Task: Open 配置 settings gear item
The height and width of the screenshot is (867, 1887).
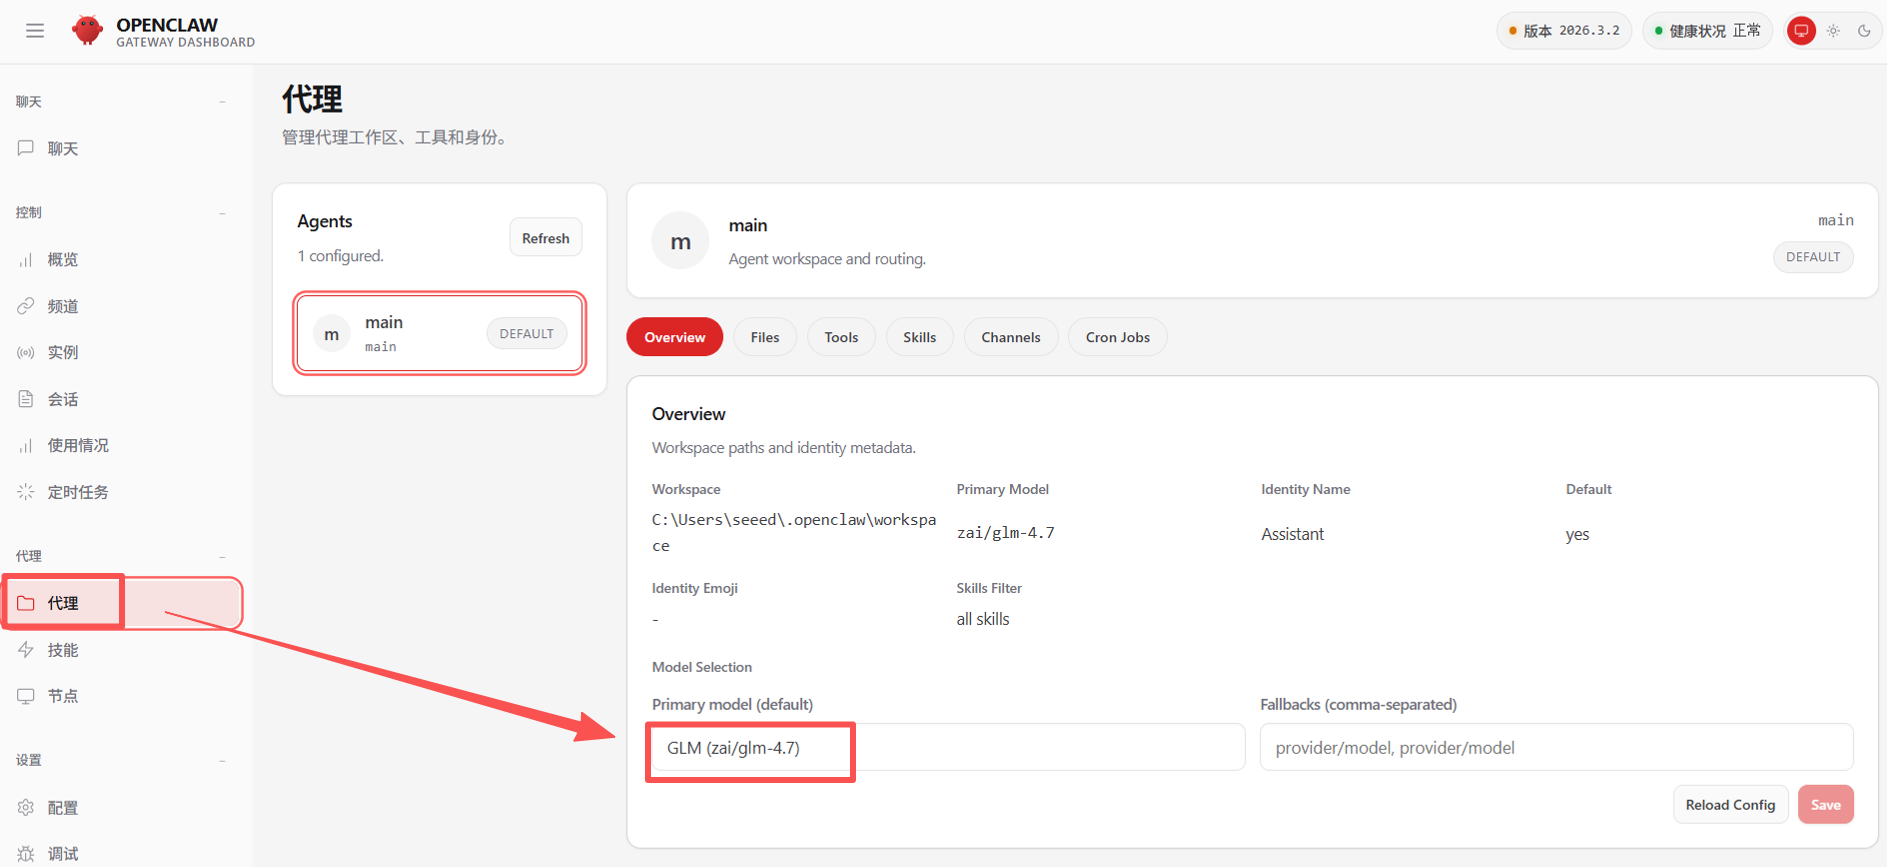Action: 62,808
